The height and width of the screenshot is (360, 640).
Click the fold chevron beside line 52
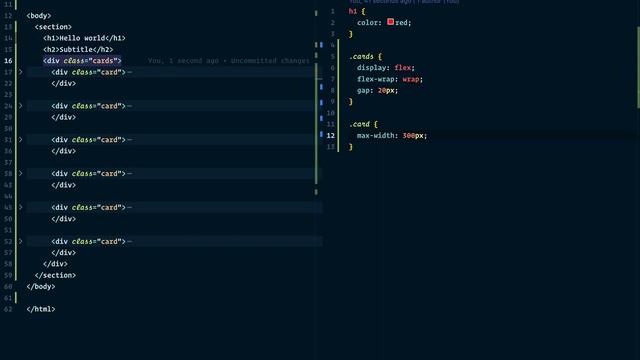pos(20,241)
